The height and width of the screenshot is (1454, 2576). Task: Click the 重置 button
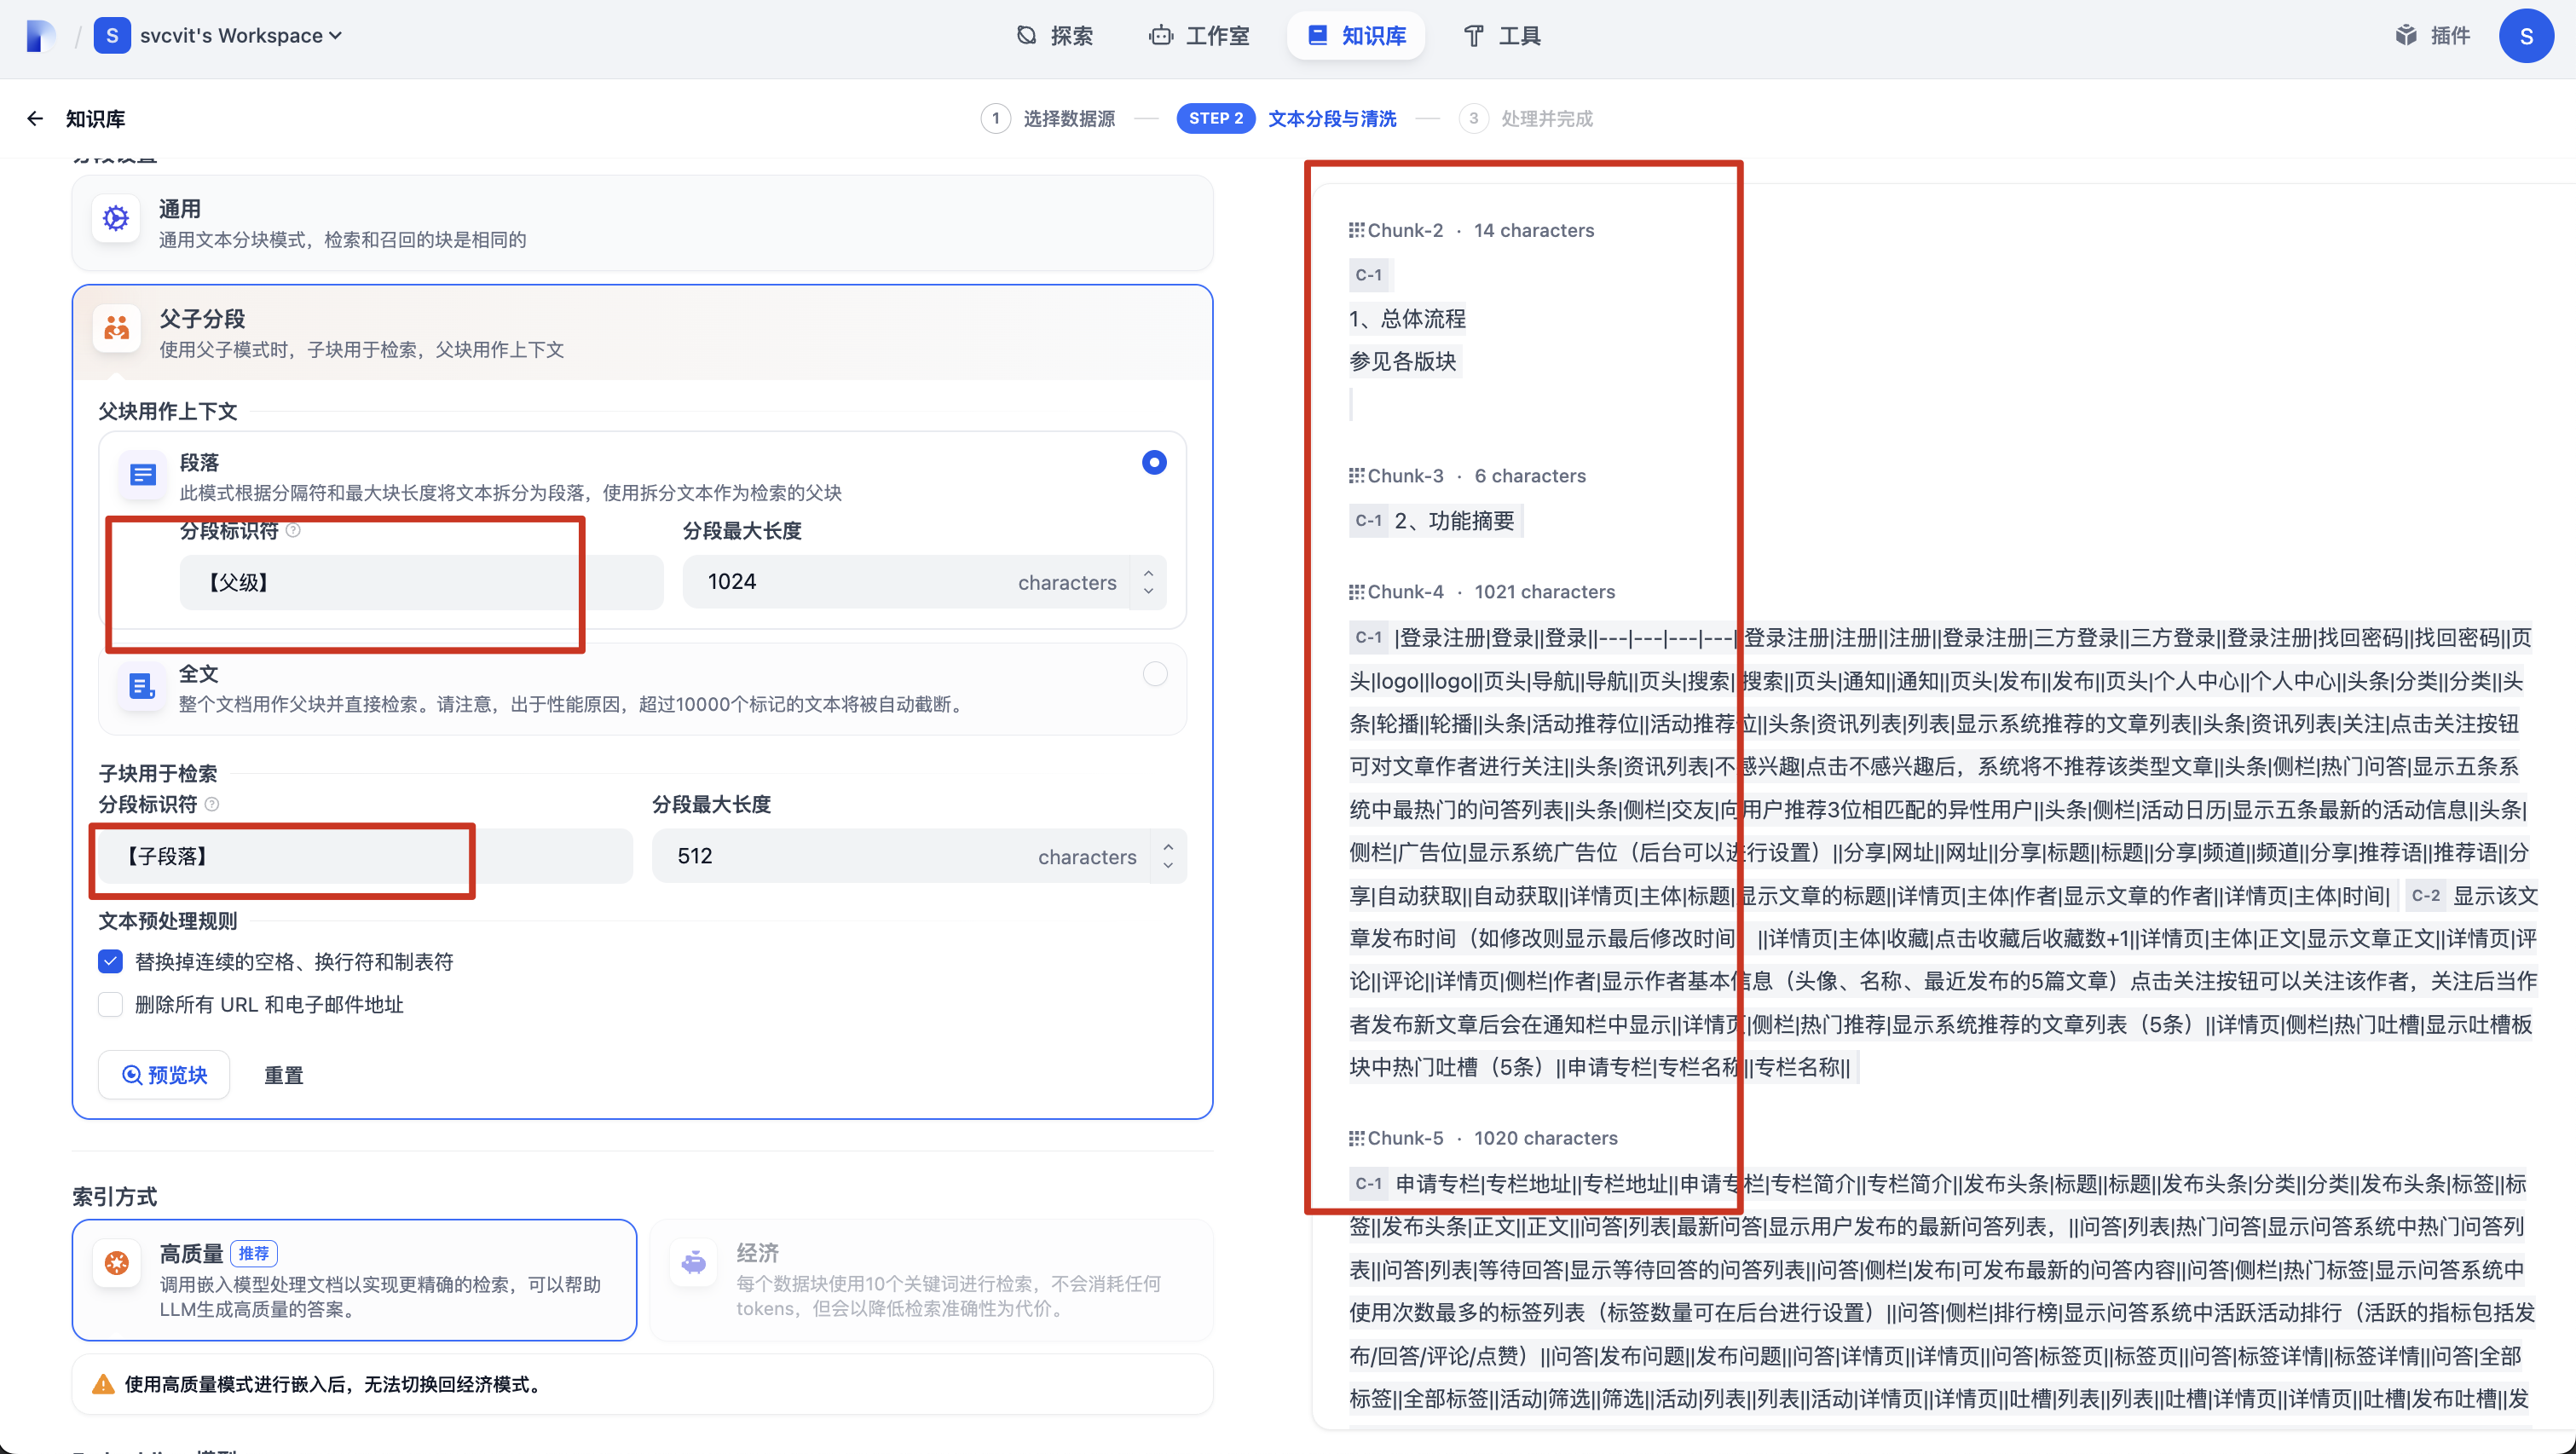(283, 1076)
